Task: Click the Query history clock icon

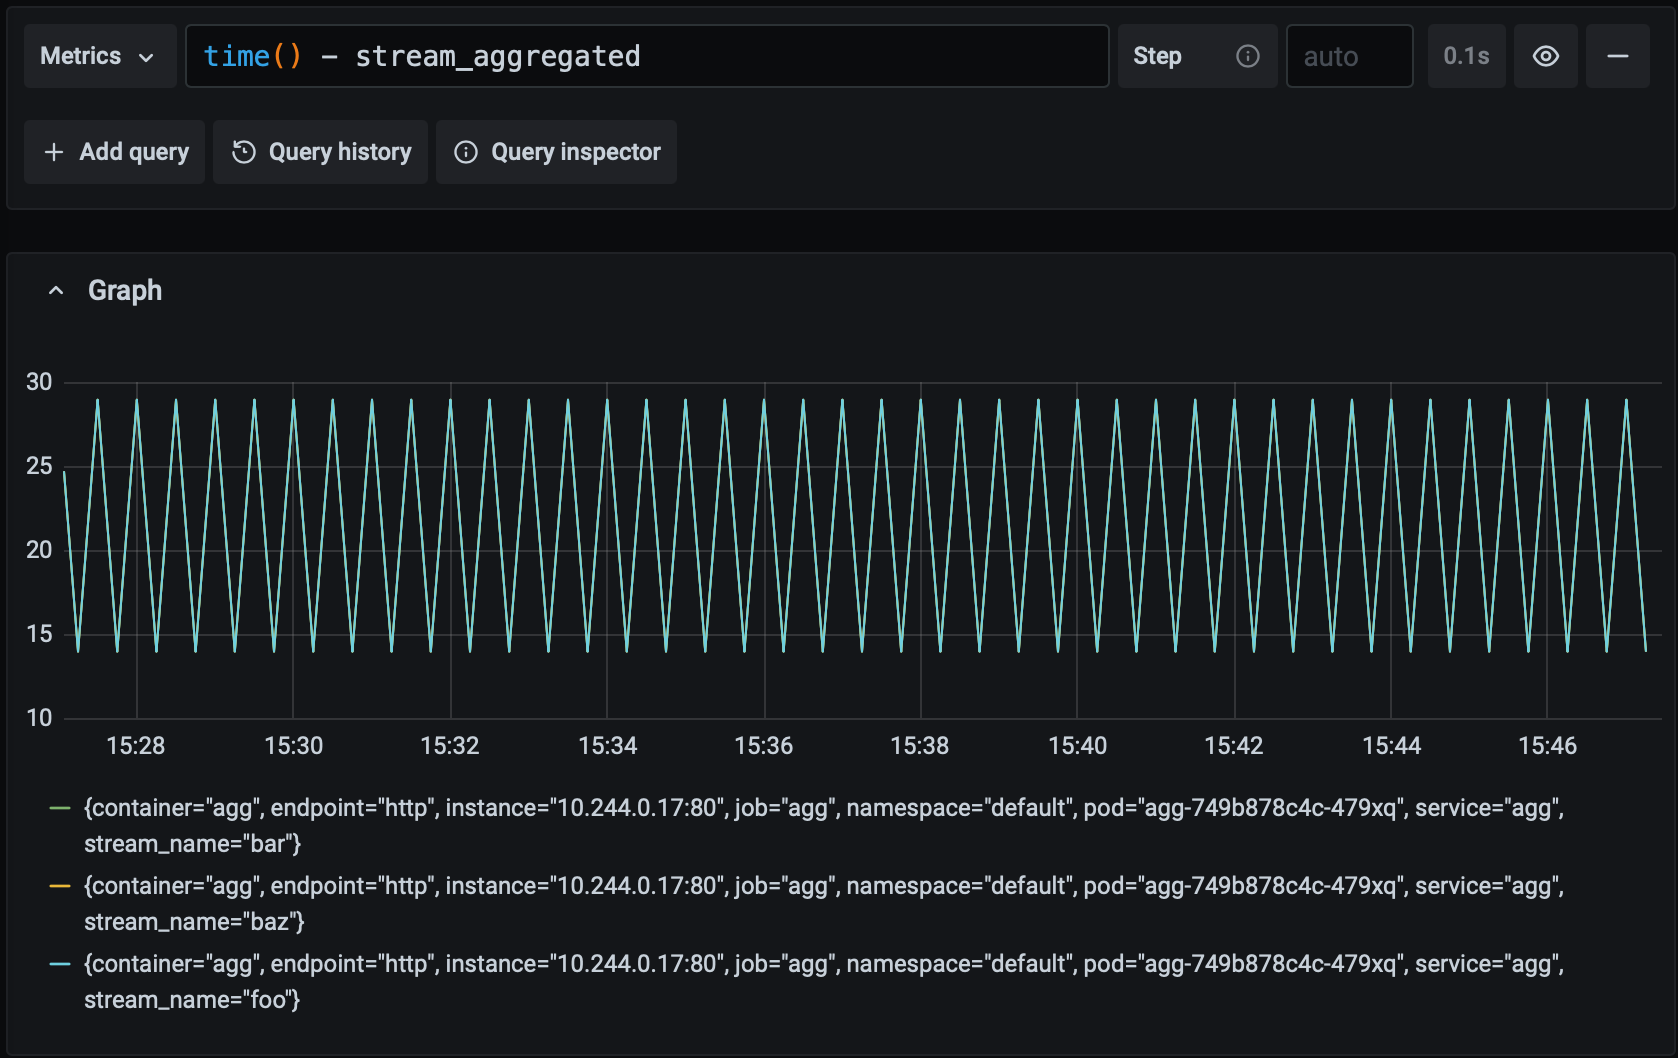Action: pos(244,152)
